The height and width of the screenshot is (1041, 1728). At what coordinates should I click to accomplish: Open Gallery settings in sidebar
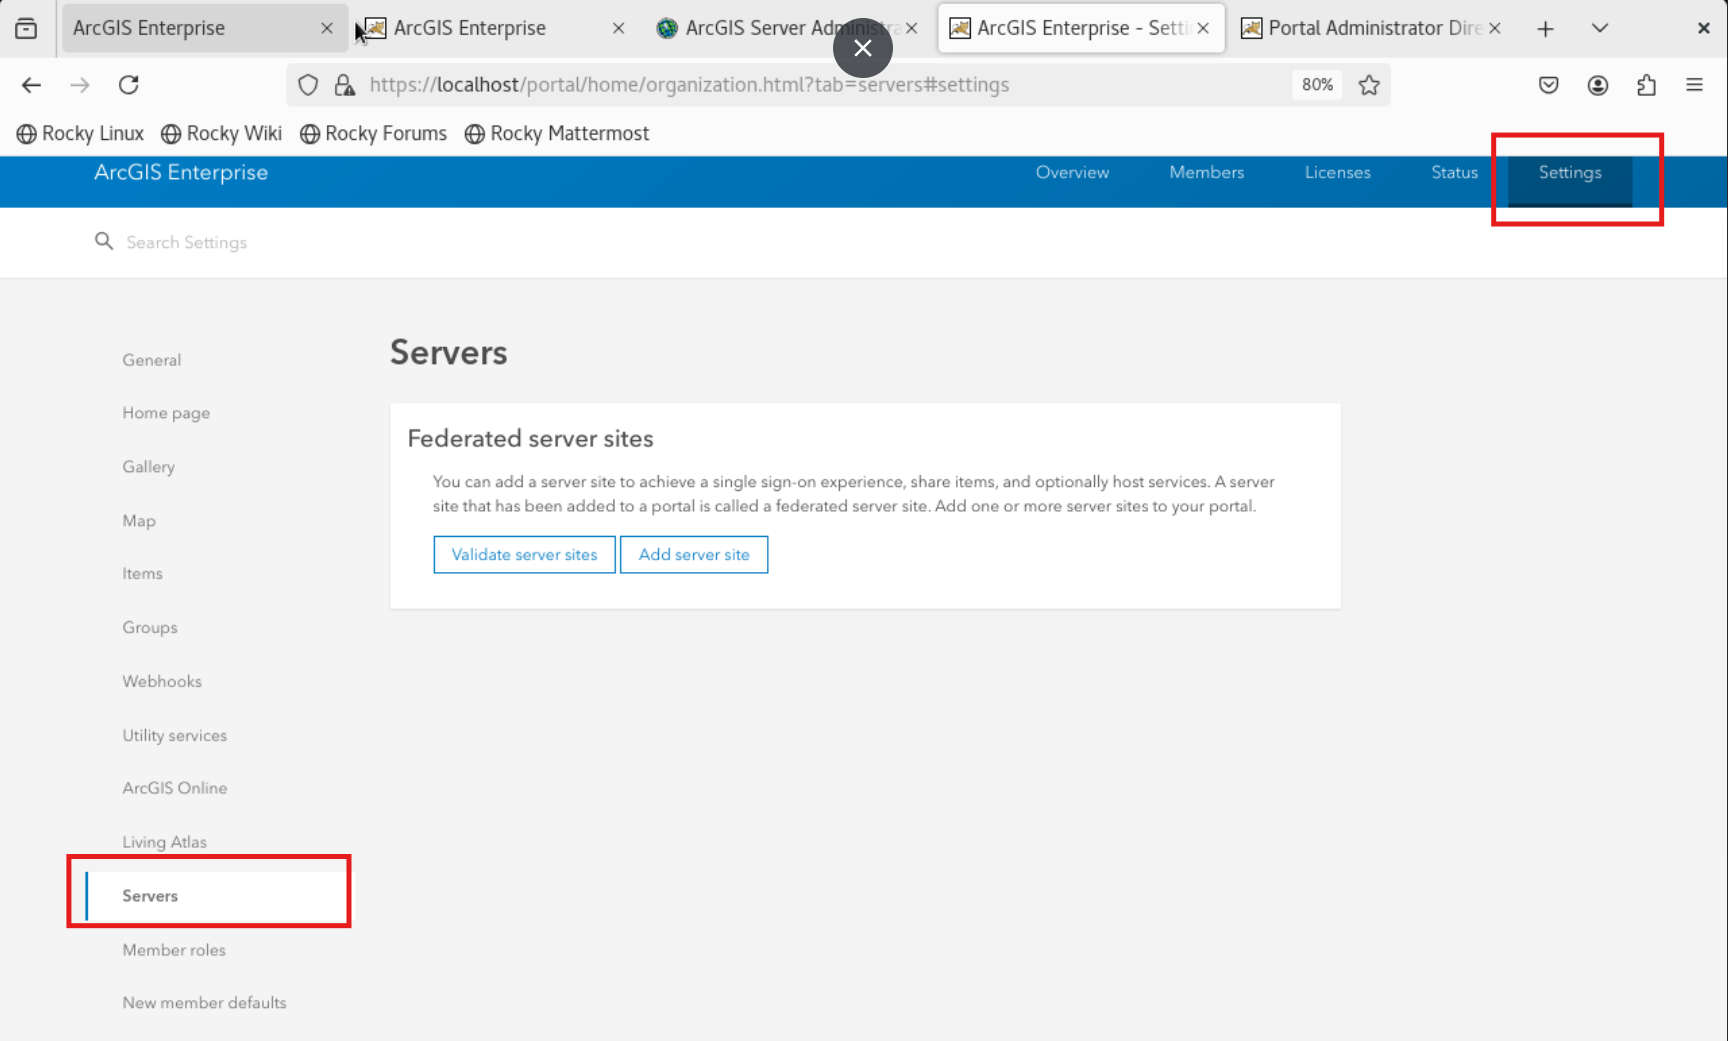148,467
